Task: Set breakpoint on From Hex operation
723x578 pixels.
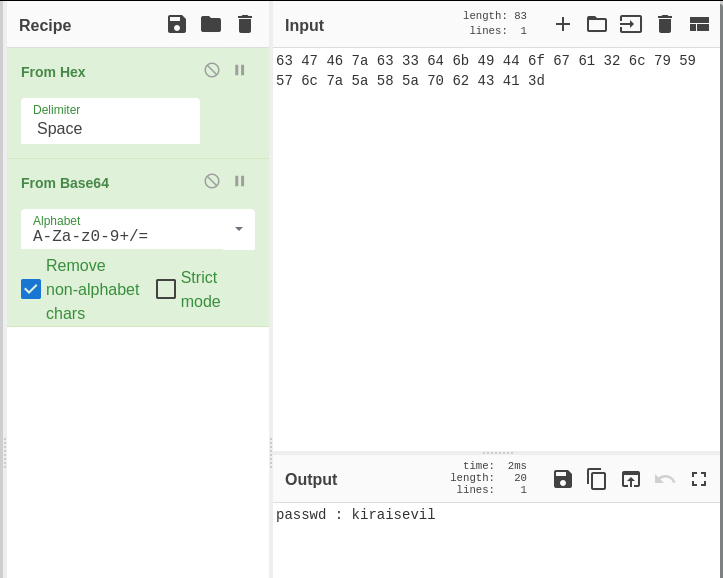Action: point(240,71)
